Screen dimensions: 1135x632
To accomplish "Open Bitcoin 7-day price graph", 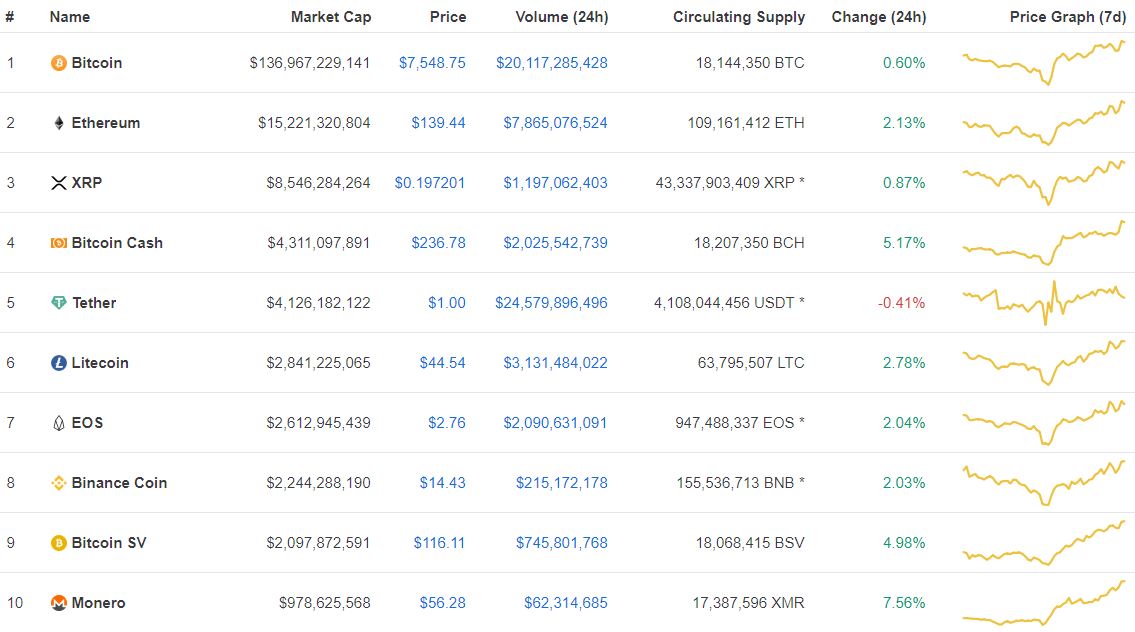I will click(x=1044, y=62).
